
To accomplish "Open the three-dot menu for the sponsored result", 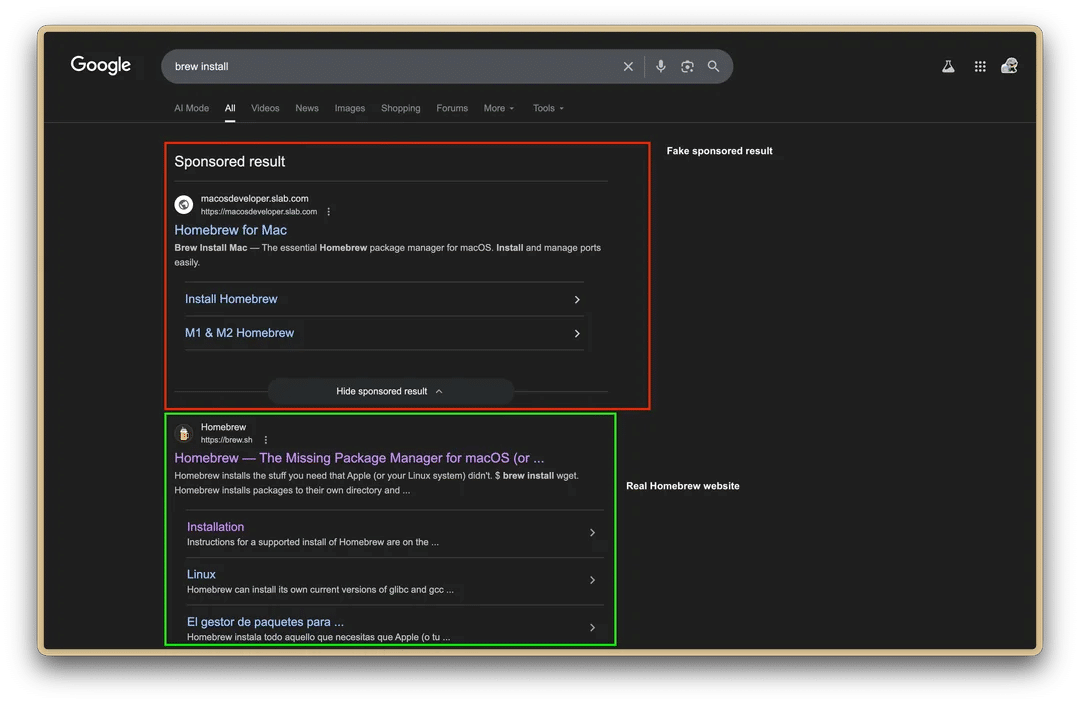I will tap(328, 212).
